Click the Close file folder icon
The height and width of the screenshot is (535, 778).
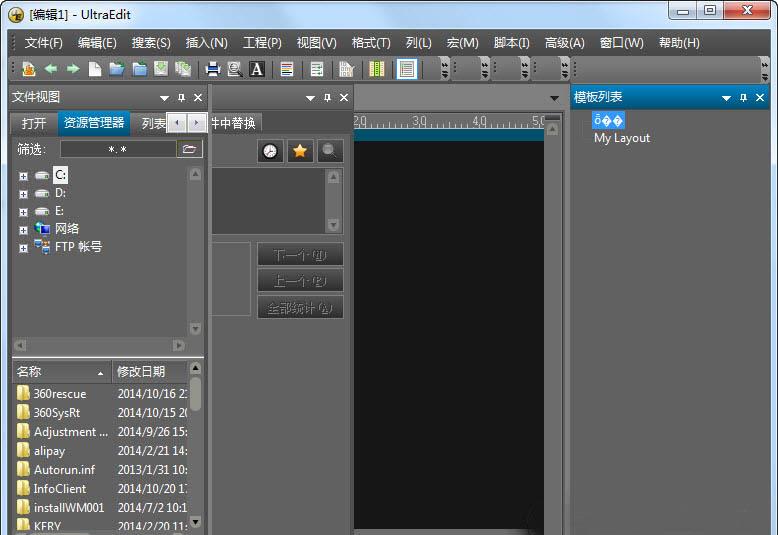click(139, 69)
